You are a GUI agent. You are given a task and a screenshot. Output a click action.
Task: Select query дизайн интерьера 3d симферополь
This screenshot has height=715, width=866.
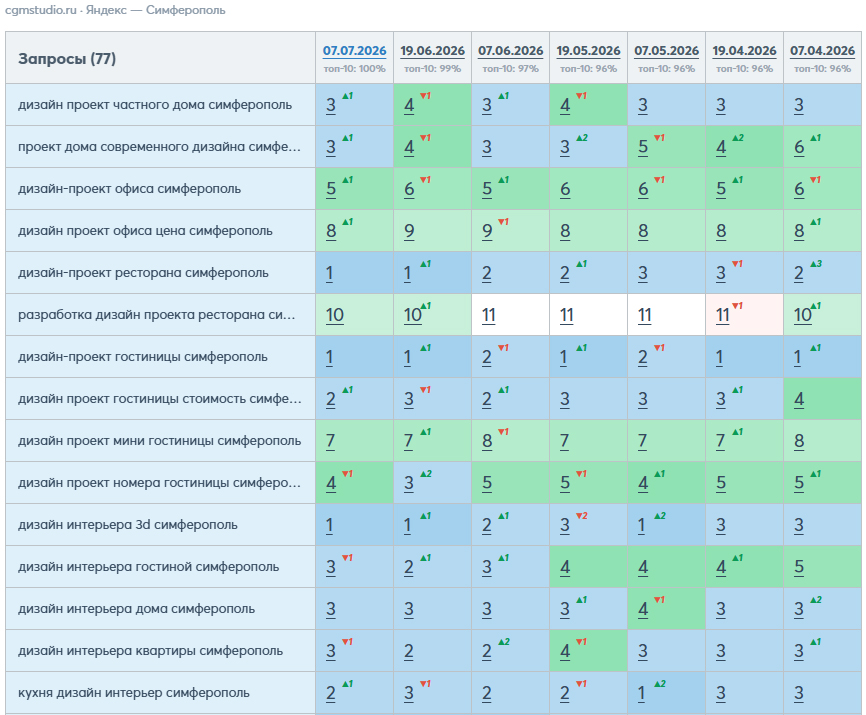pos(128,525)
